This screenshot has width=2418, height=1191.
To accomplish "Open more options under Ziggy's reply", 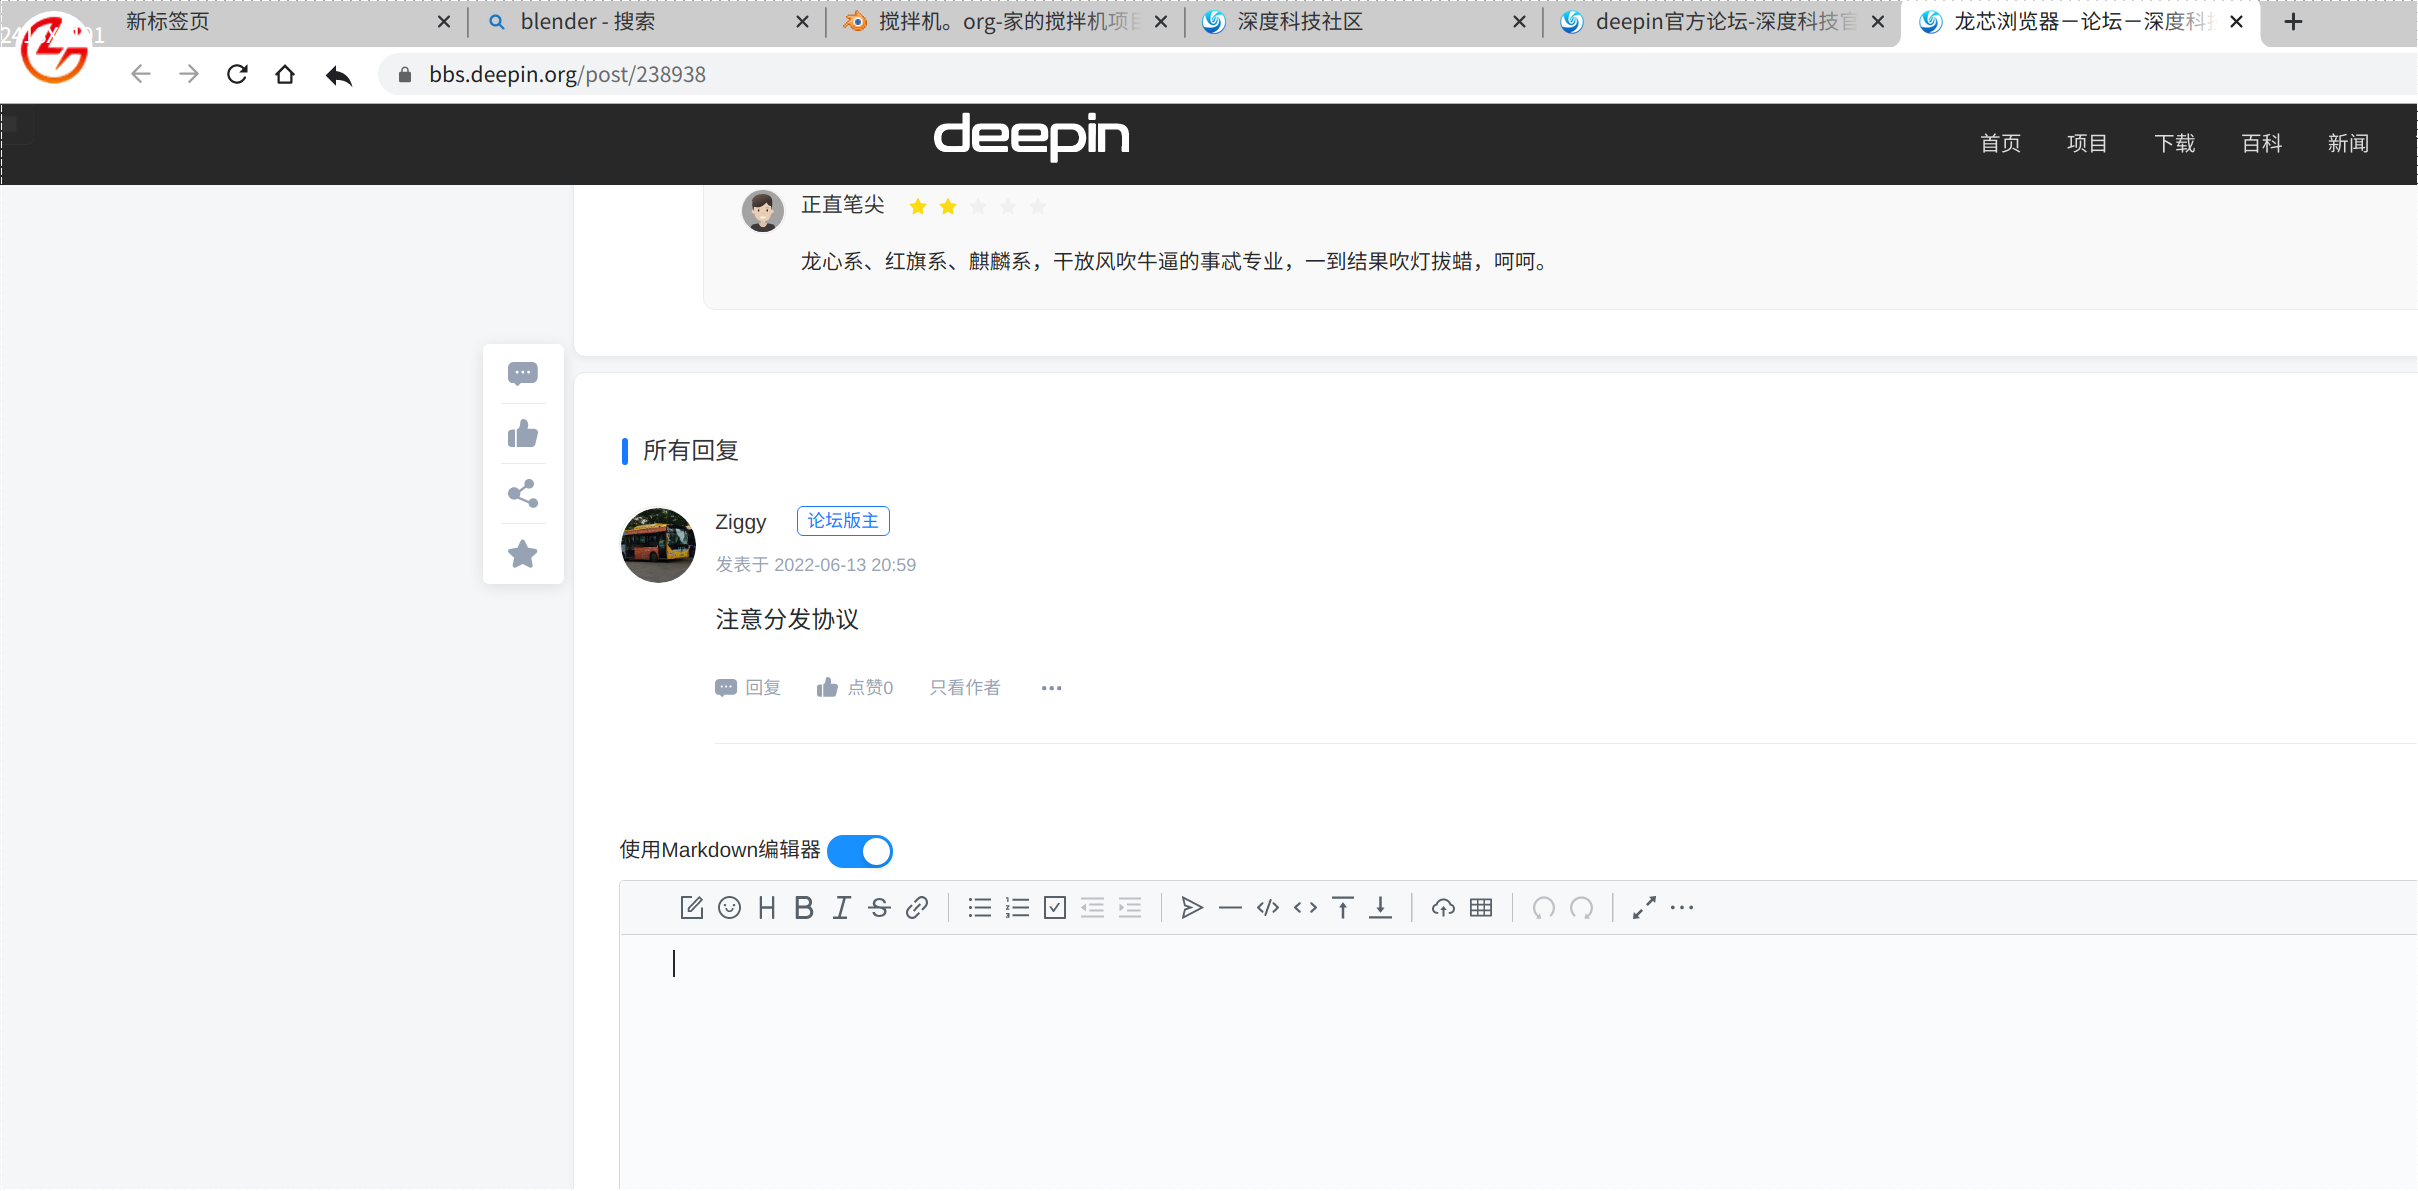I will pos(1050,688).
